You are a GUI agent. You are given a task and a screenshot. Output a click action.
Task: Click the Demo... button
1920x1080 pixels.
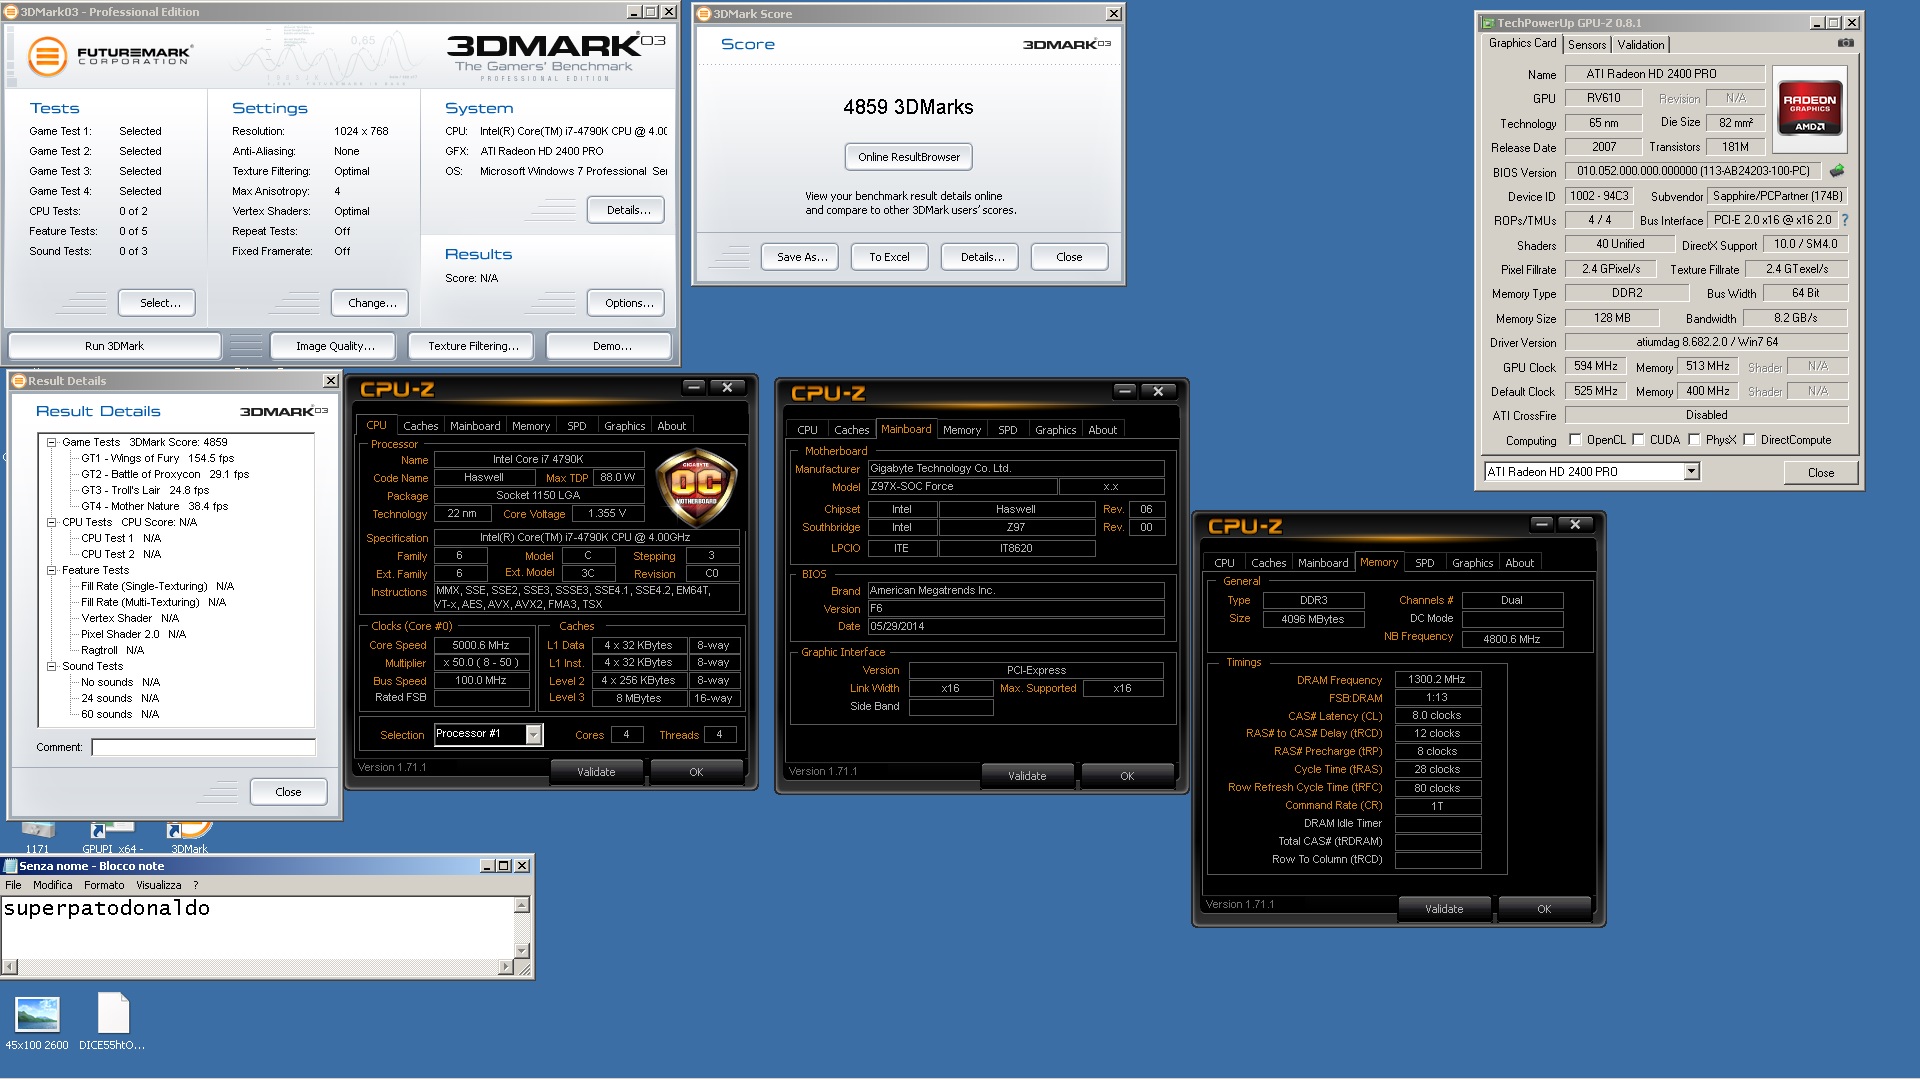click(x=611, y=346)
